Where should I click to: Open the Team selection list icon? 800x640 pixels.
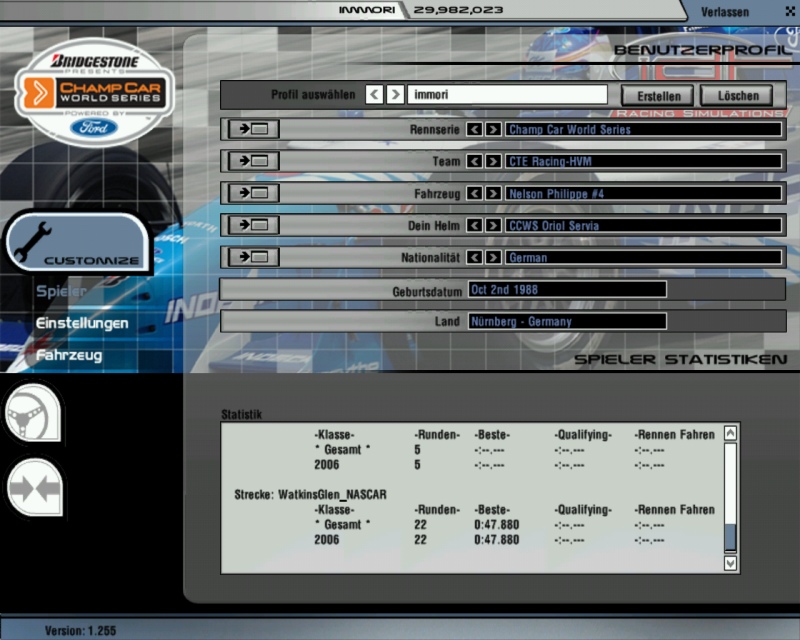[x=252, y=162]
